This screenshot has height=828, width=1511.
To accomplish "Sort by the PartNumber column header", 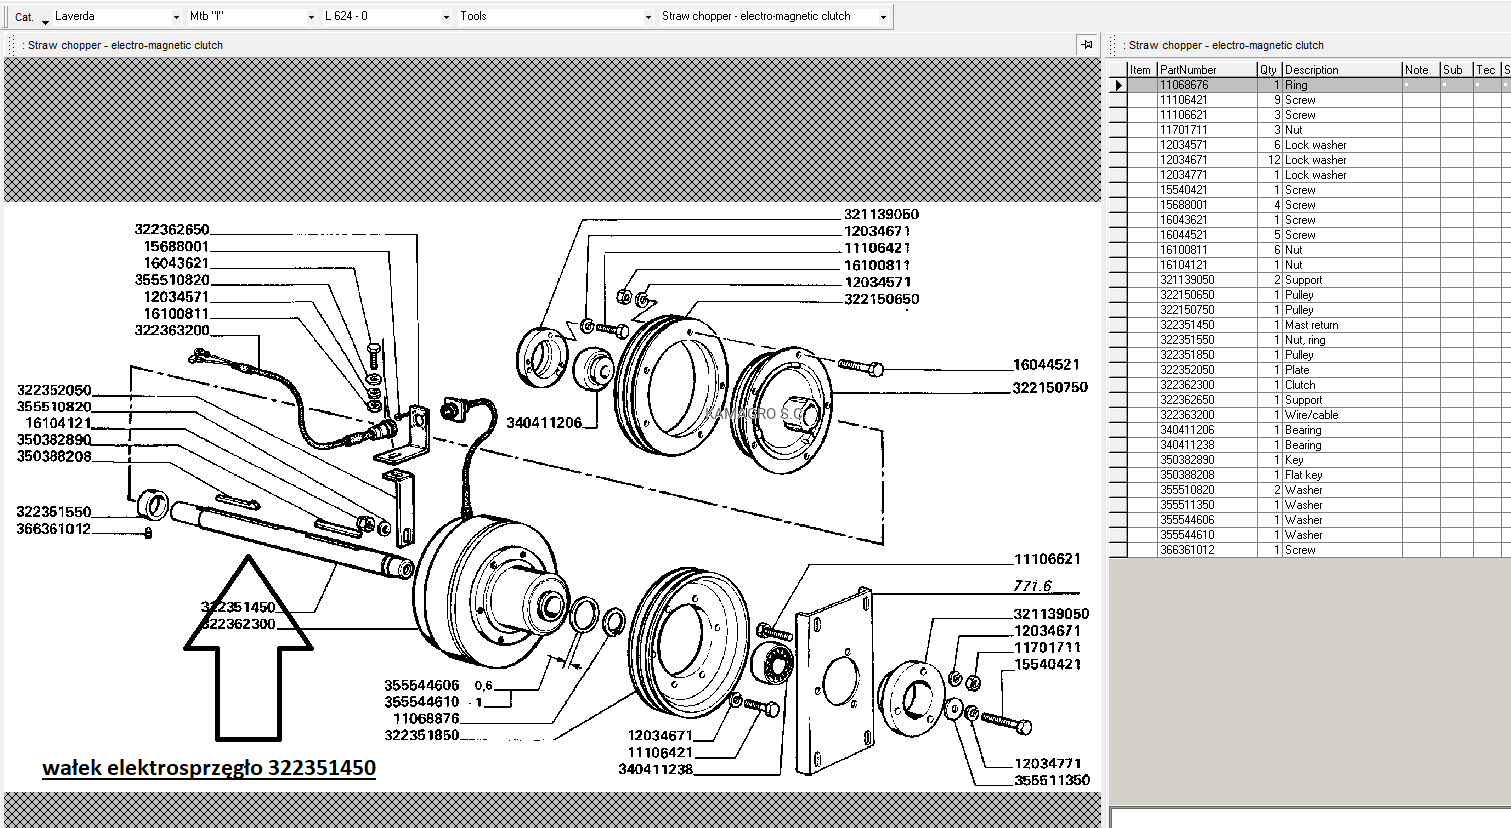I will (x=1207, y=70).
